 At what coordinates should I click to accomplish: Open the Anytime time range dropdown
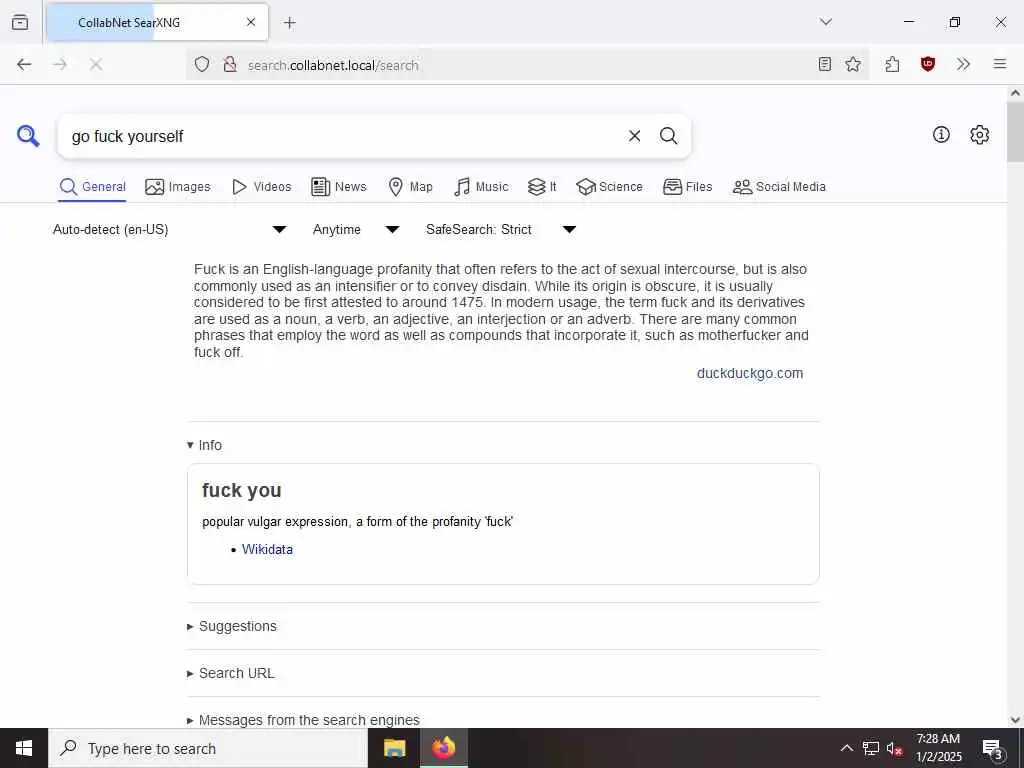[356, 229]
